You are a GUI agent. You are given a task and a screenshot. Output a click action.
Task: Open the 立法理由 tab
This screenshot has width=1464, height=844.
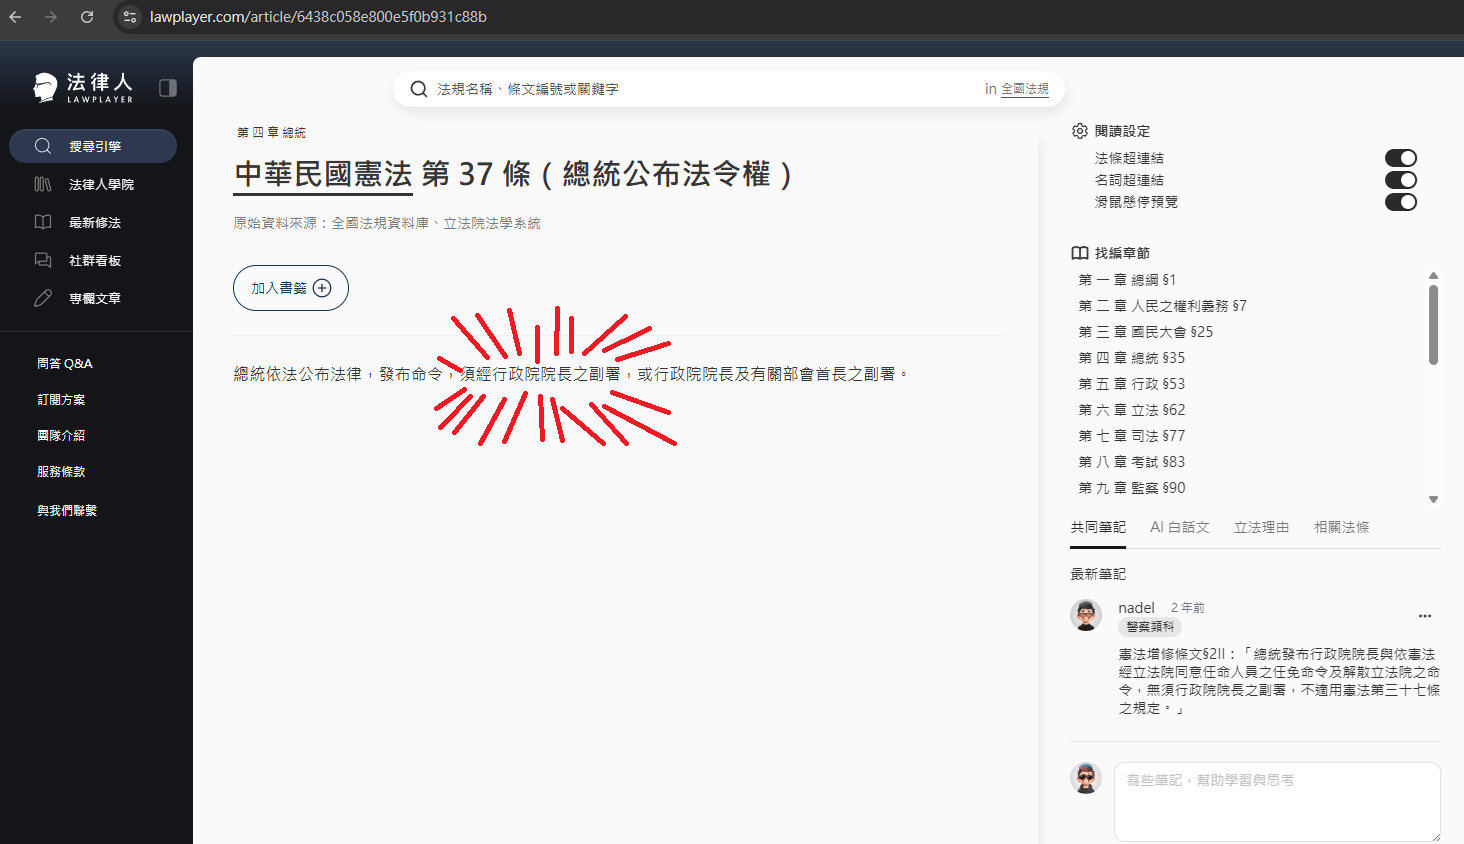[1261, 527]
